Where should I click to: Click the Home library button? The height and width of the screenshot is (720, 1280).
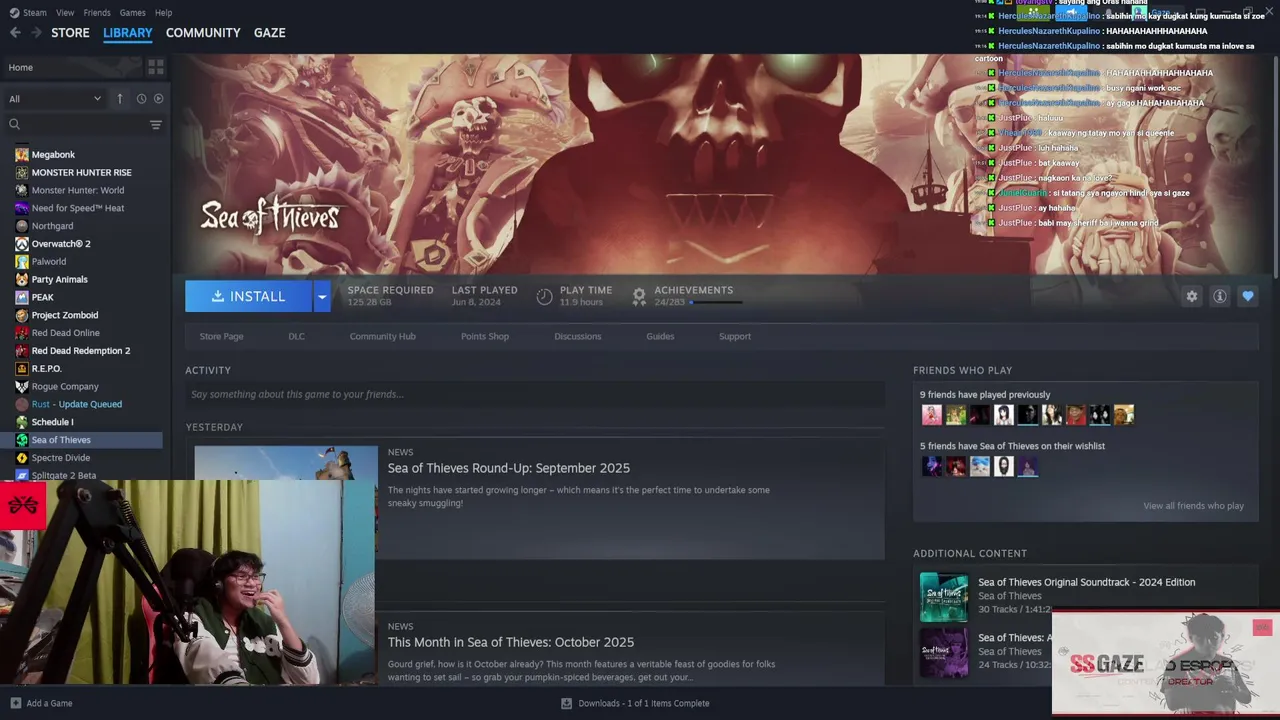pos(74,67)
